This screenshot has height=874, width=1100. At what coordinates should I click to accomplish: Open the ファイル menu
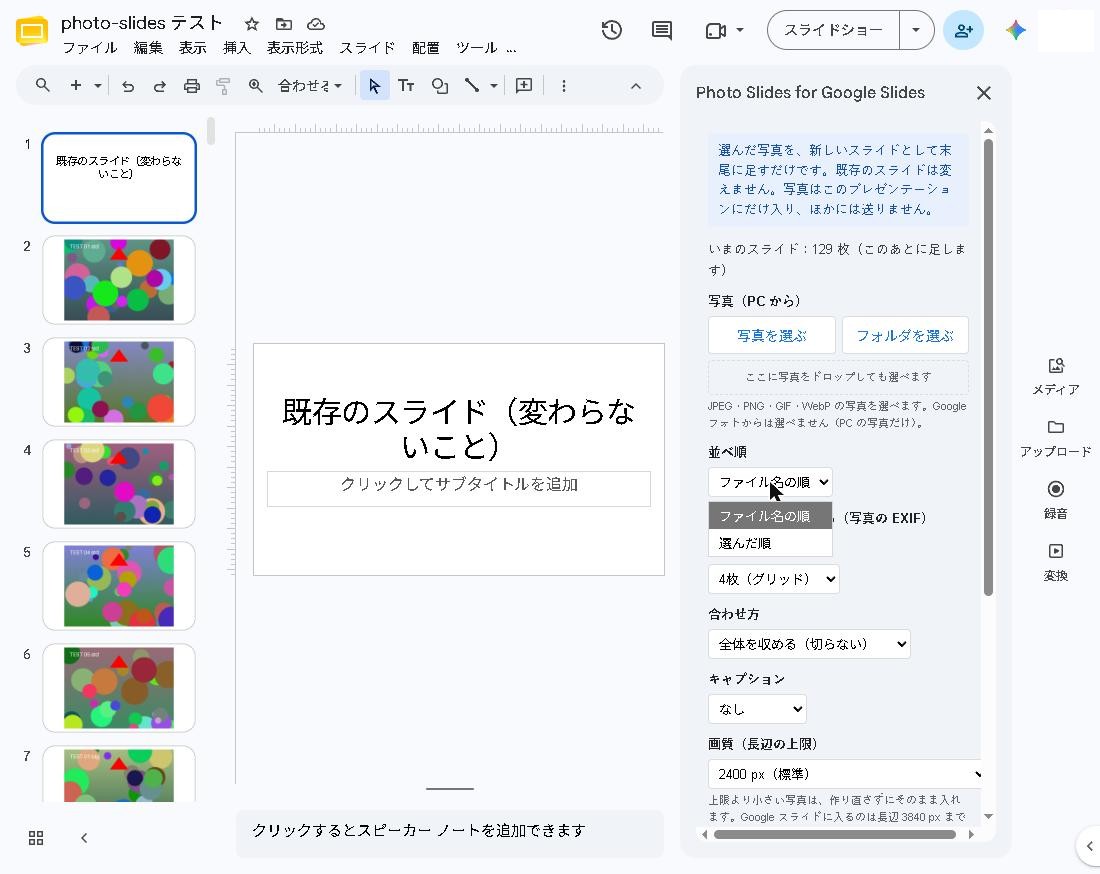tap(90, 48)
